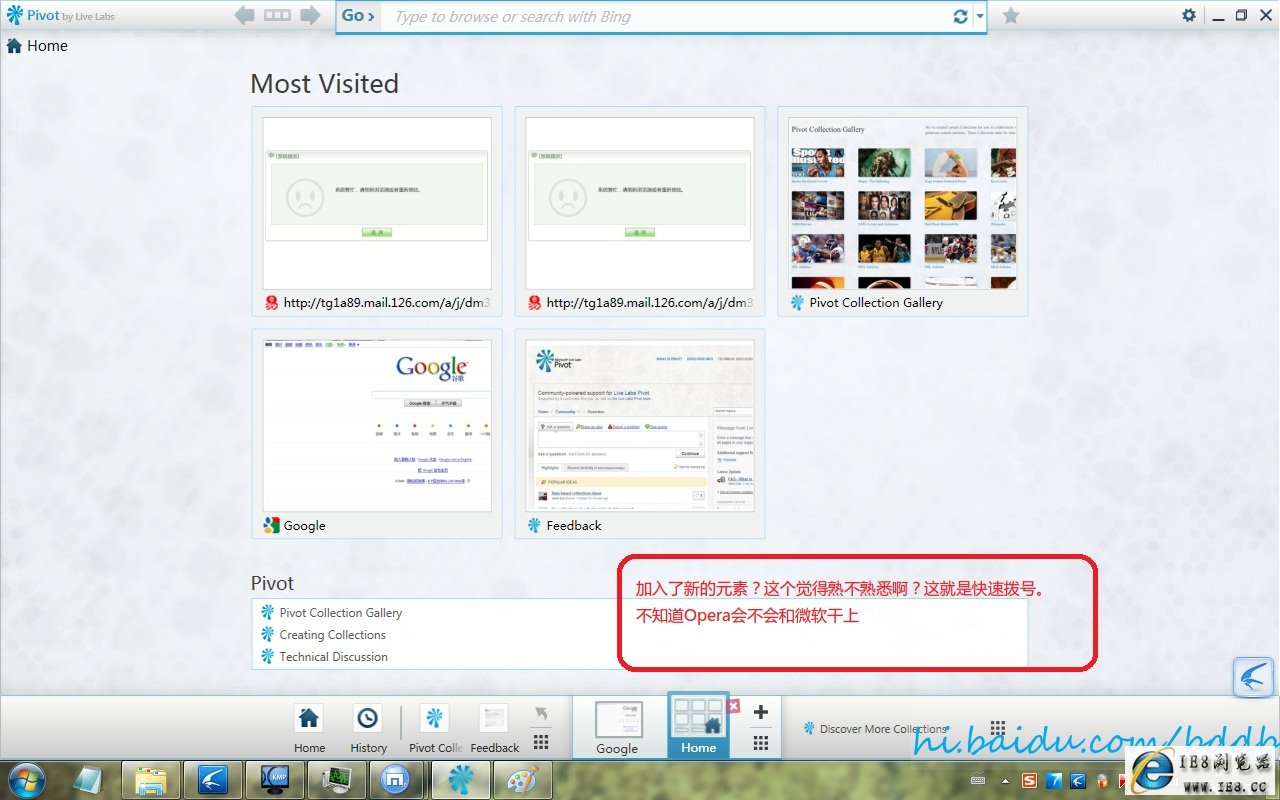Refresh the page with the reload icon
The height and width of the screenshot is (800, 1280).
[x=961, y=16]
